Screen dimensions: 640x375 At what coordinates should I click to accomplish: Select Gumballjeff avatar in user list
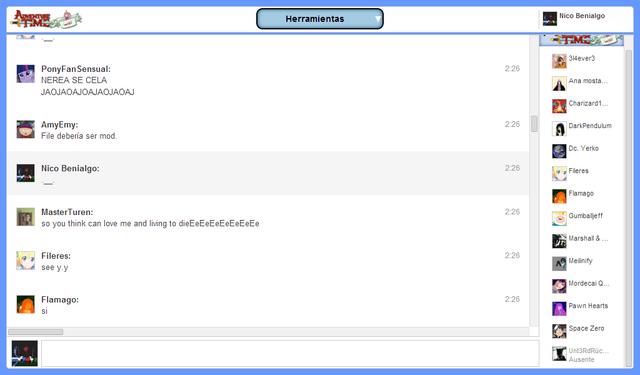tap(559, 218)
